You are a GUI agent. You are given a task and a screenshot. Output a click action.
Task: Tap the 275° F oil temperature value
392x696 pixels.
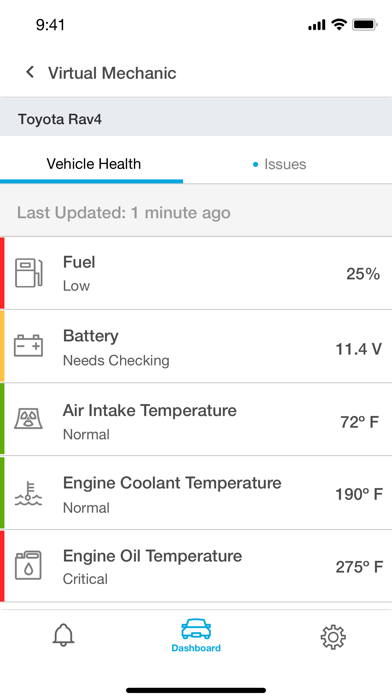point(359,567)
